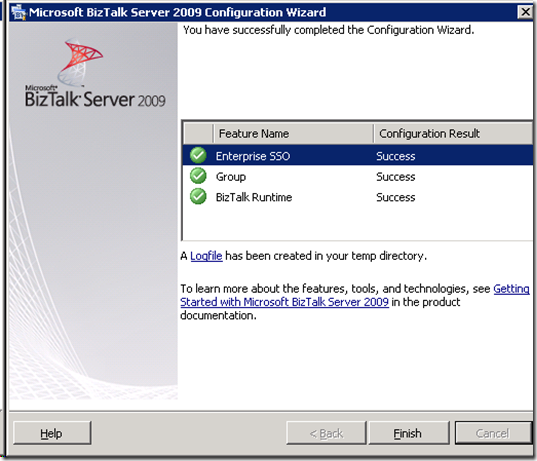Select the Enterprise SSO feature row

coord(358,156)
